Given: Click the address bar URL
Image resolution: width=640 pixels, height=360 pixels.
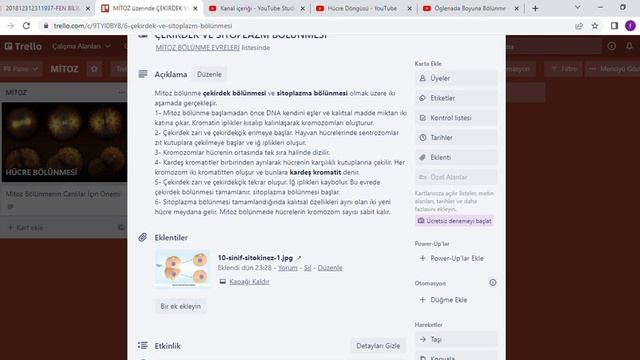Looking at the screenshot, I should [143, 26].
